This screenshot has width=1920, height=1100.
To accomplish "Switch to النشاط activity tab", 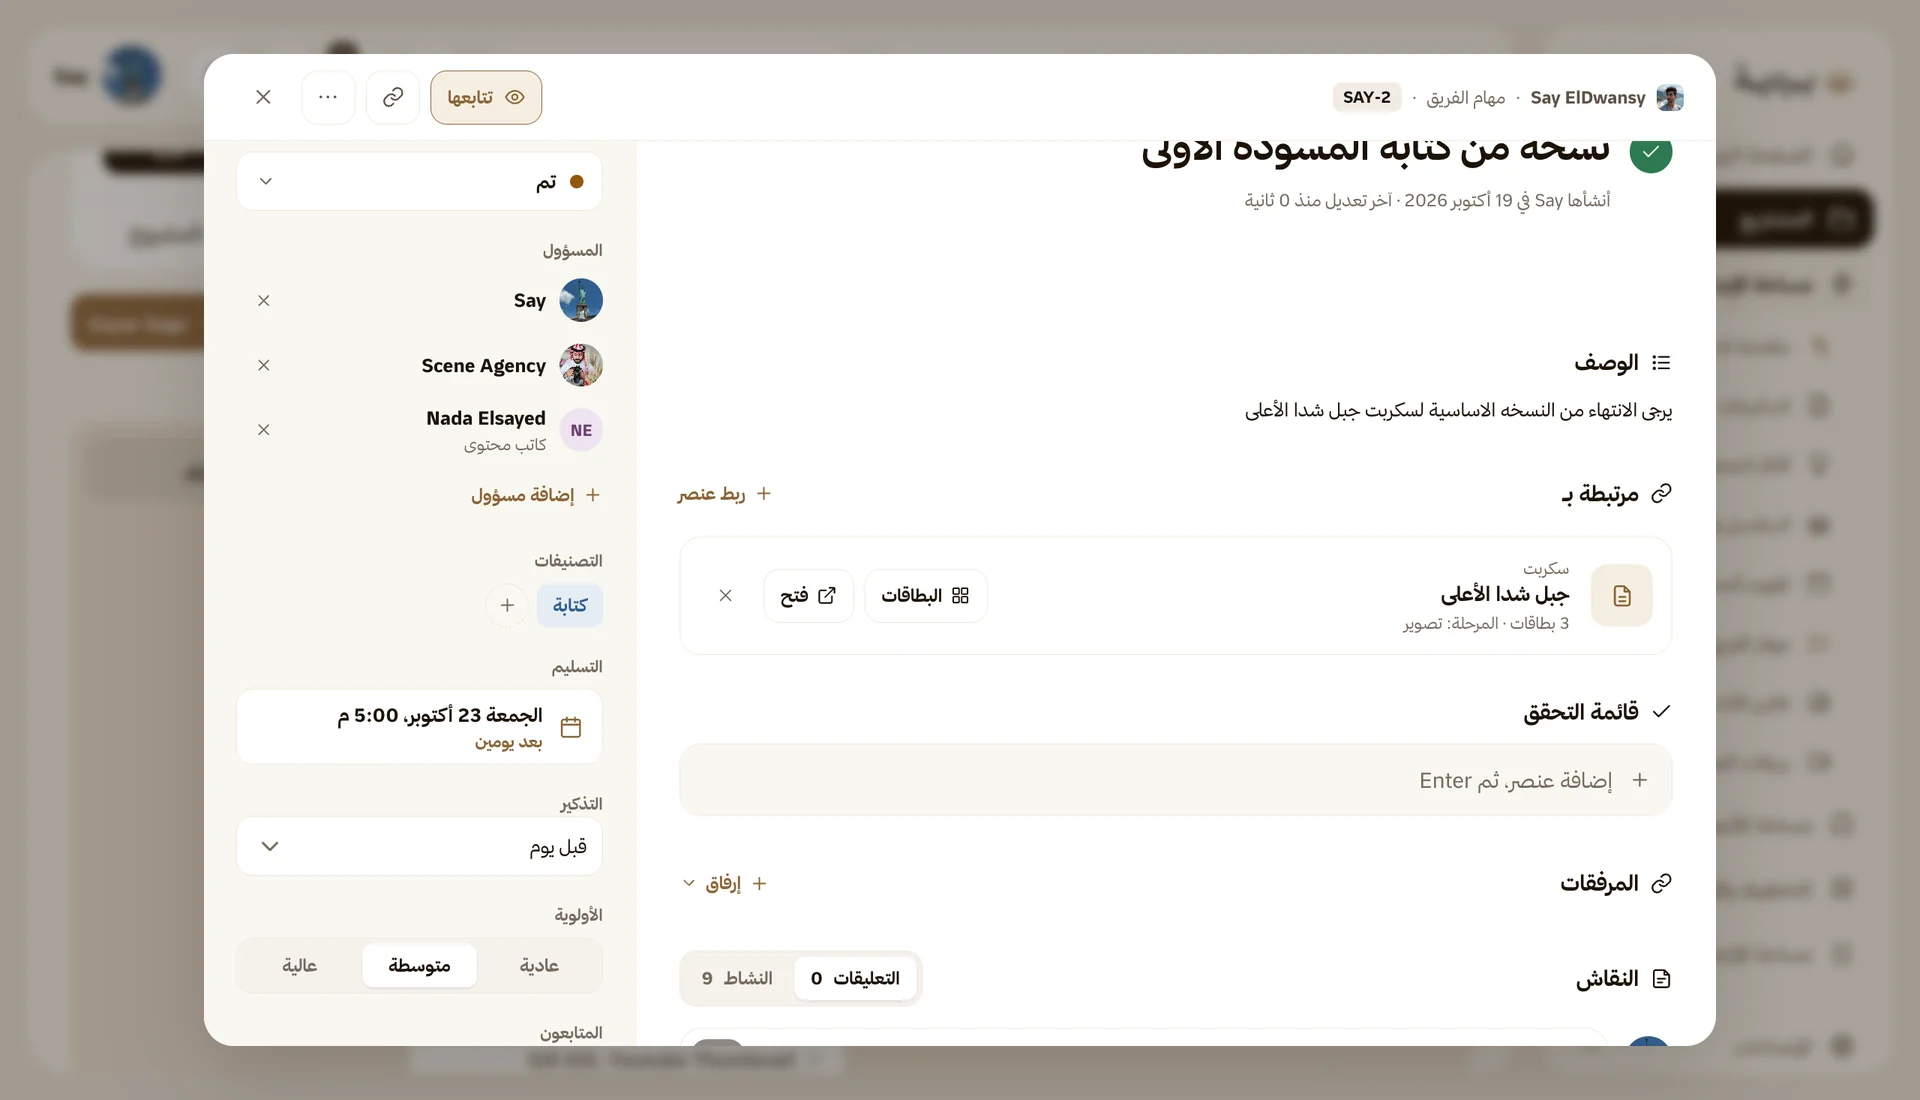I will (x=737, y=978).
